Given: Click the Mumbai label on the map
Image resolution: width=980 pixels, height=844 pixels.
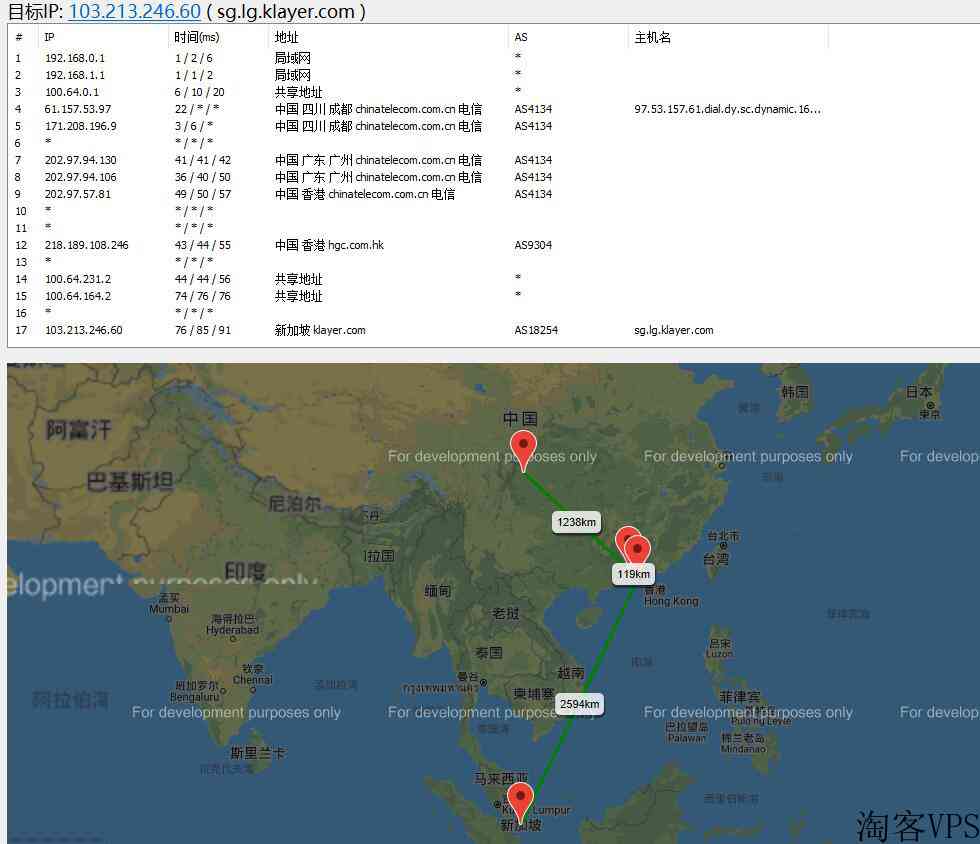Looking at the screenshot, I should click(x=168, y=608).
